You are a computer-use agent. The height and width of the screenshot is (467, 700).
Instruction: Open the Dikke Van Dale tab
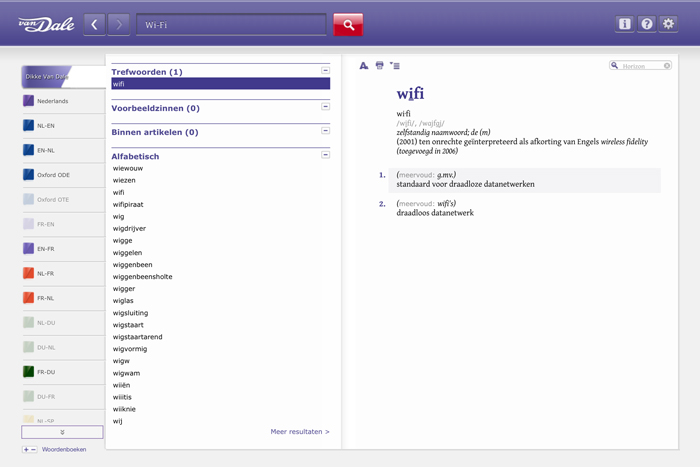tap(63, 76)
